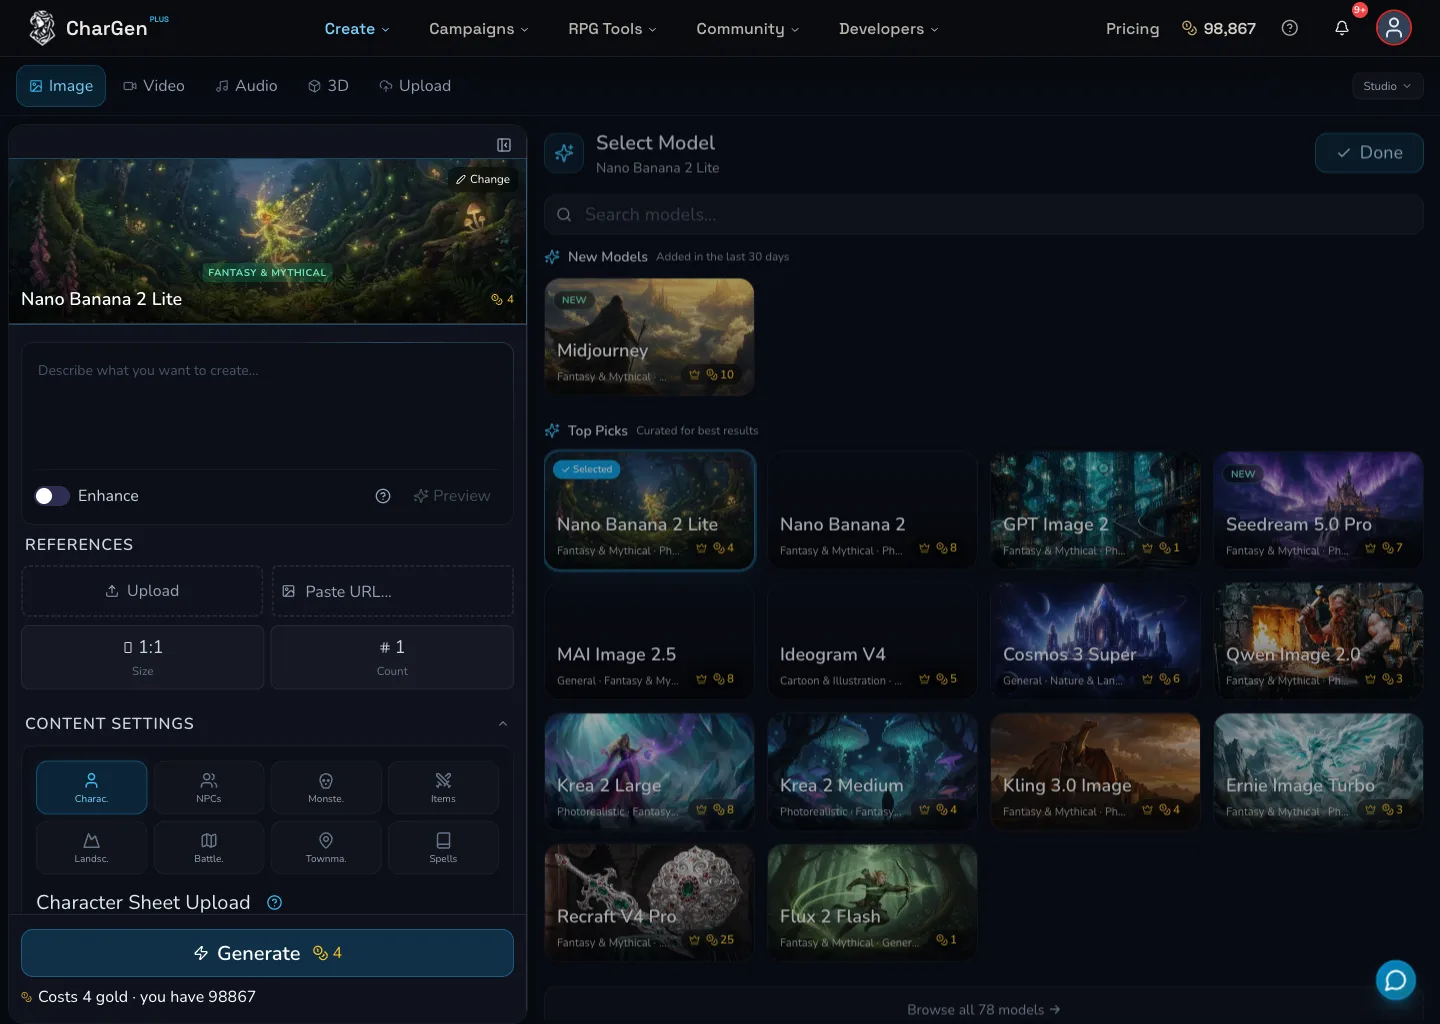Image resolution: width=1440 pixels, height=1024 pixels.
Task: Switch to the Audio tab
Action: tap(247, 86)
